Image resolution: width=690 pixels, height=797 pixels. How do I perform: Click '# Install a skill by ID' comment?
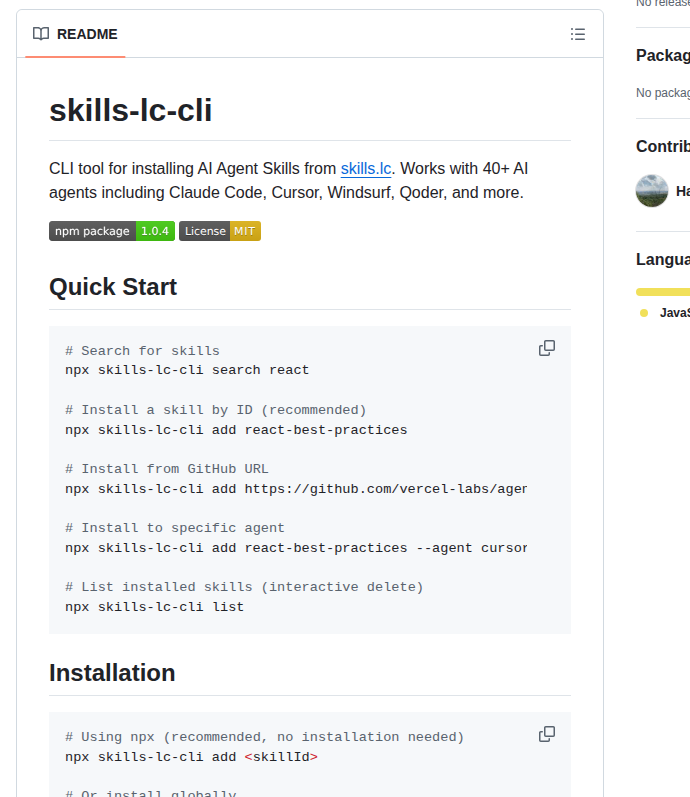point(216,410)
